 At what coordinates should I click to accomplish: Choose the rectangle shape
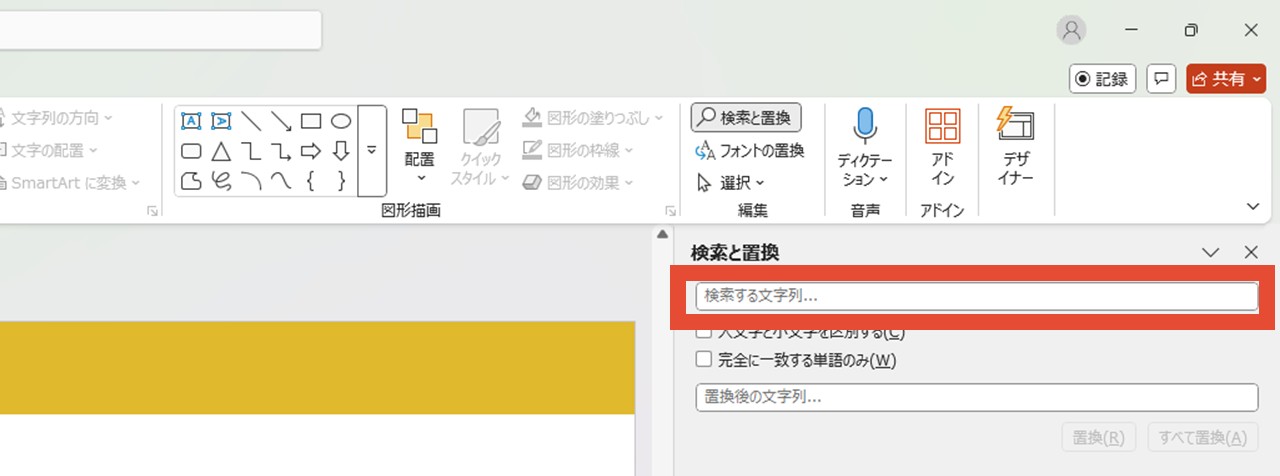(x=311, y=121)
